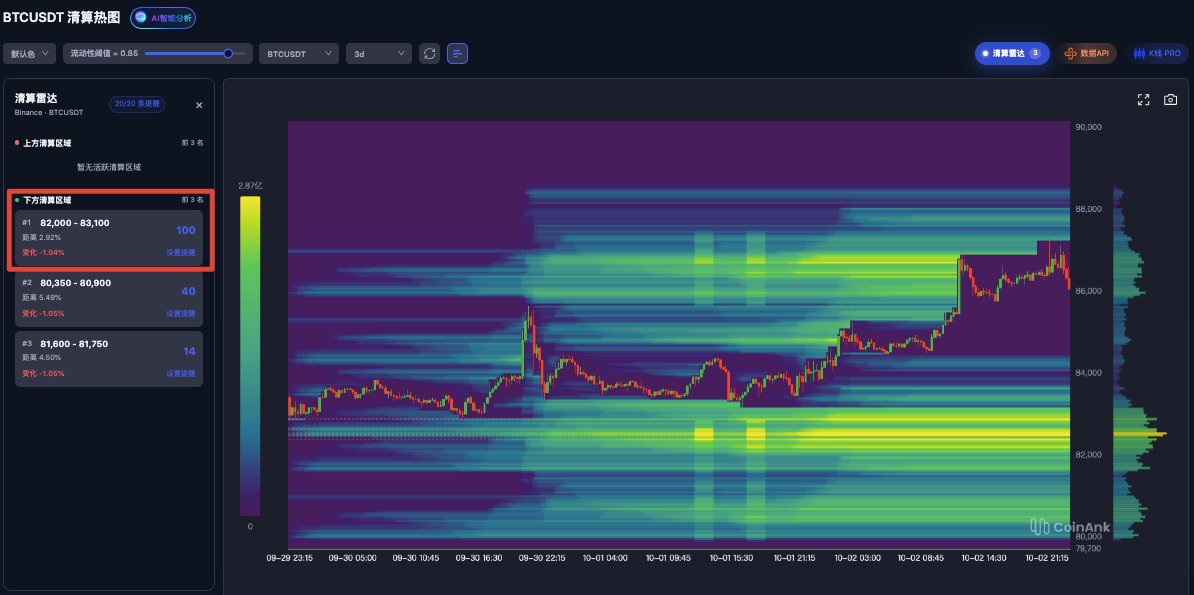
Task: Click the 20/20 条提醒 badge
Action: pyautogui.click(x=137, y=104)
